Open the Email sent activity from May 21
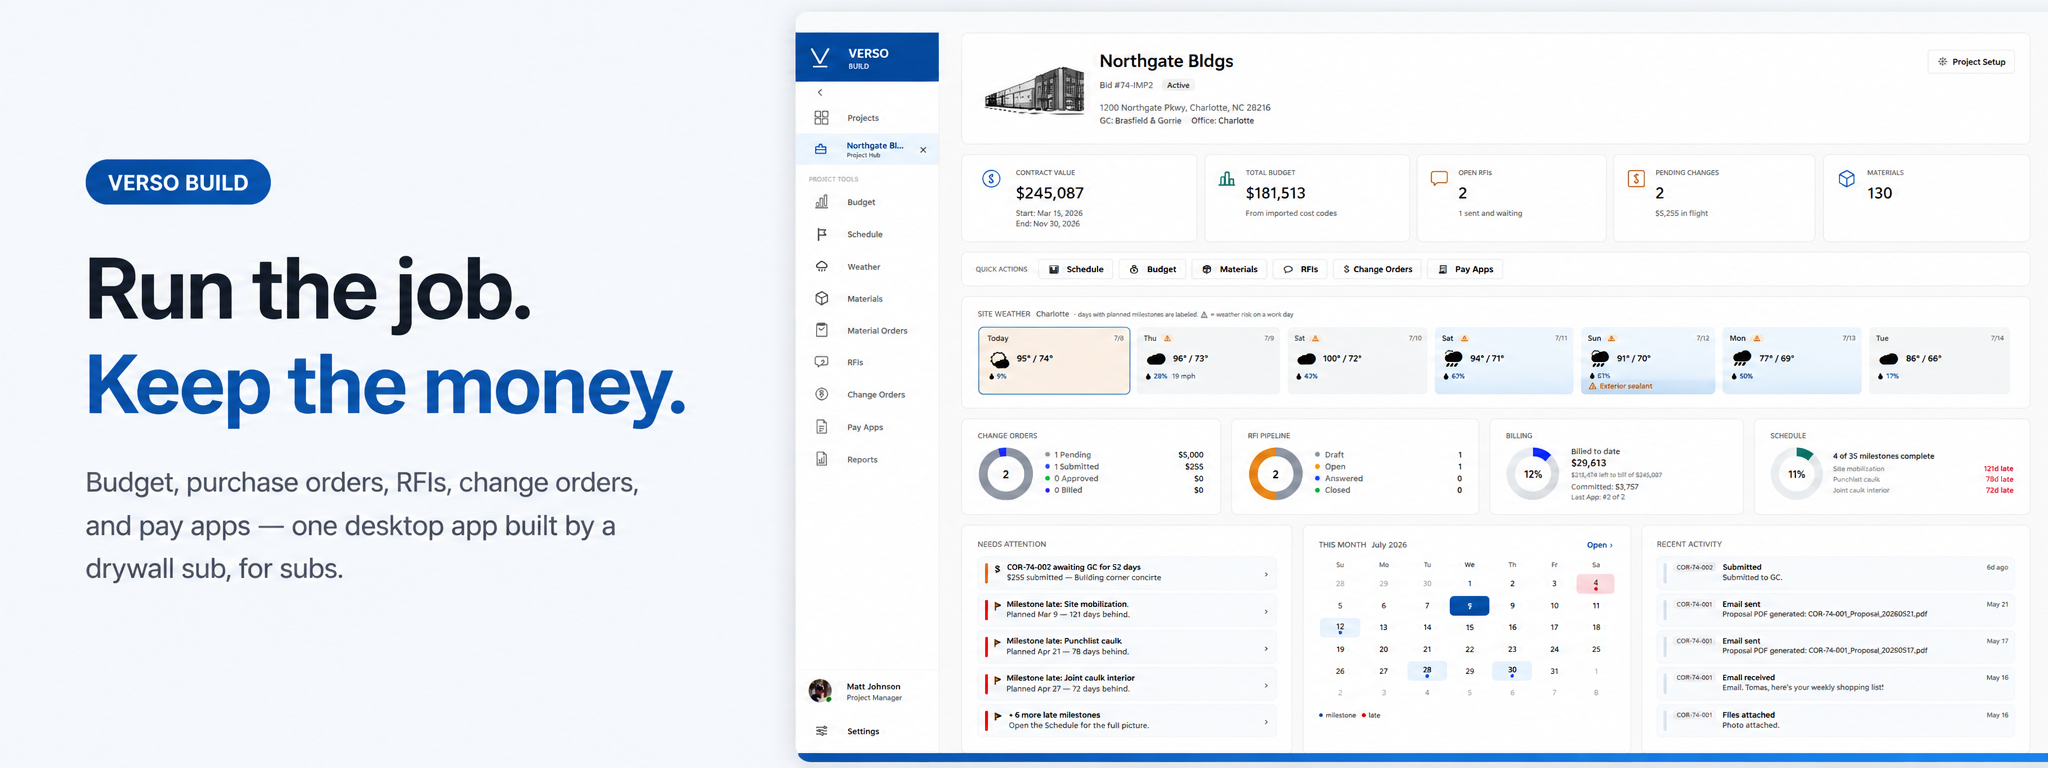The width and height of the screenshot is (2048, 768). 1836,609
